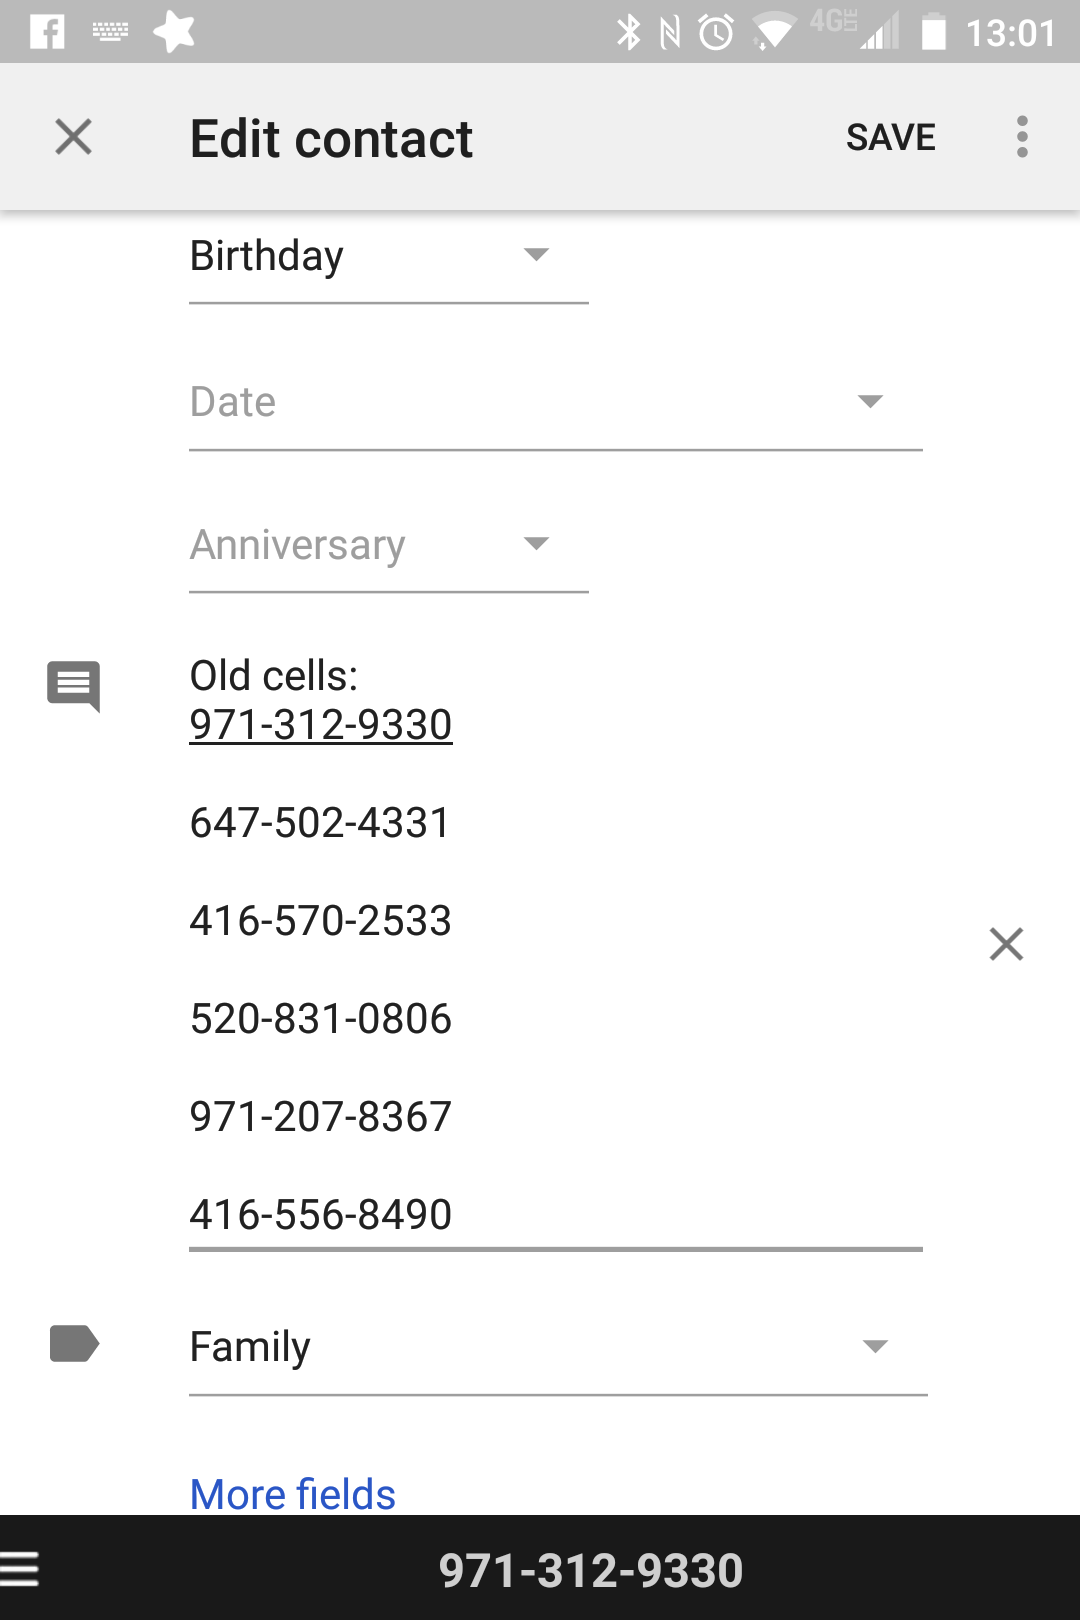Open the More fields link
The width and height of the screenshot is (1080, 1620).
pos(293,1494)
